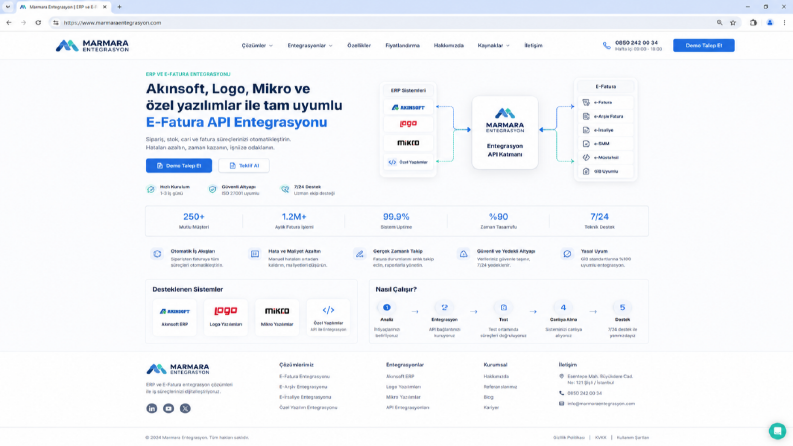Click the Logo brand in ERP Sistemleri diagram
793x446 pixels.
pyautogui.click(x=408, y=124)
